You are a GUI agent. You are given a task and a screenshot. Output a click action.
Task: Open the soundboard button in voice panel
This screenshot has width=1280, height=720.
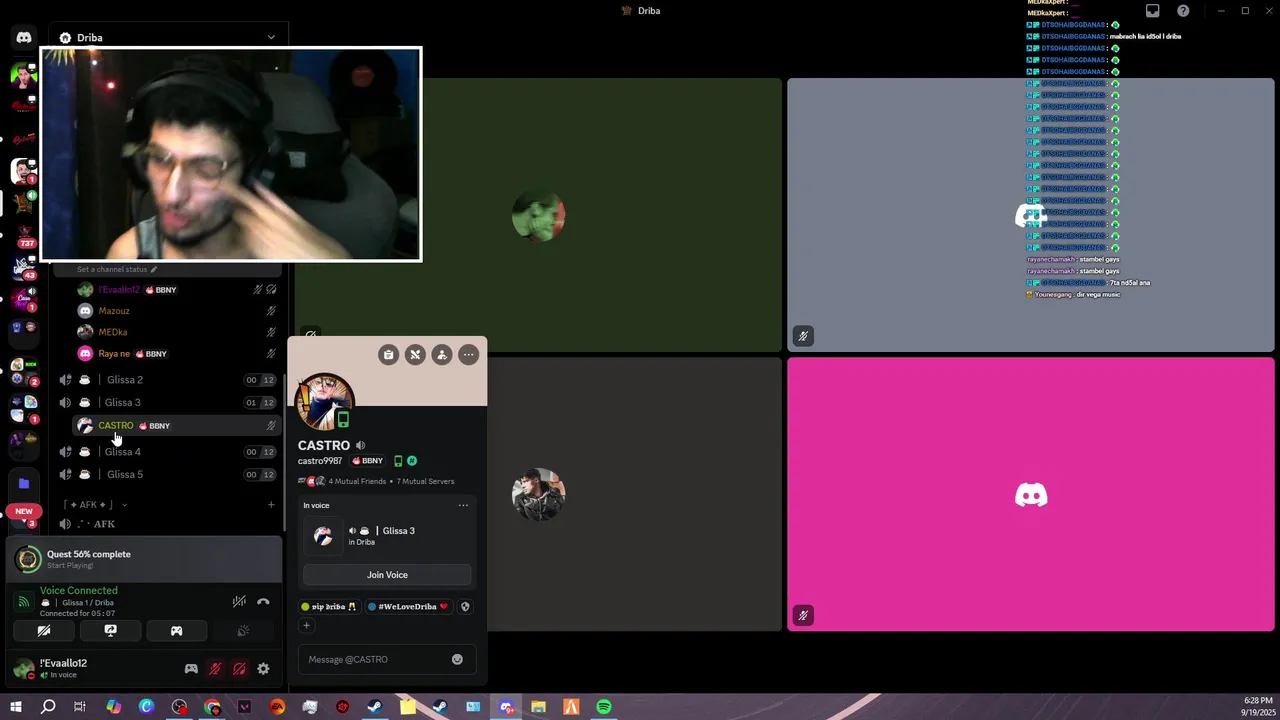pyautogui.click(x=242, y=631)
